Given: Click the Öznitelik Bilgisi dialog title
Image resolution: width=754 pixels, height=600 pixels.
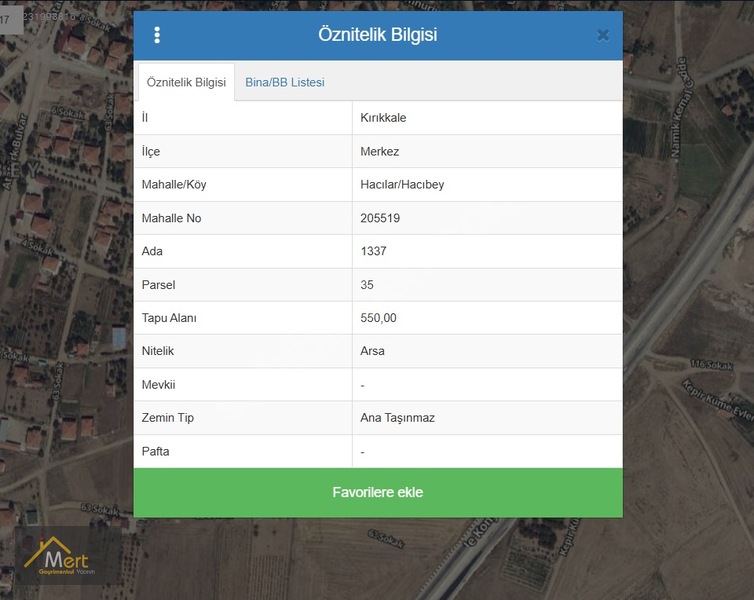Looking at the screenshot, I should tap(377, 35).
